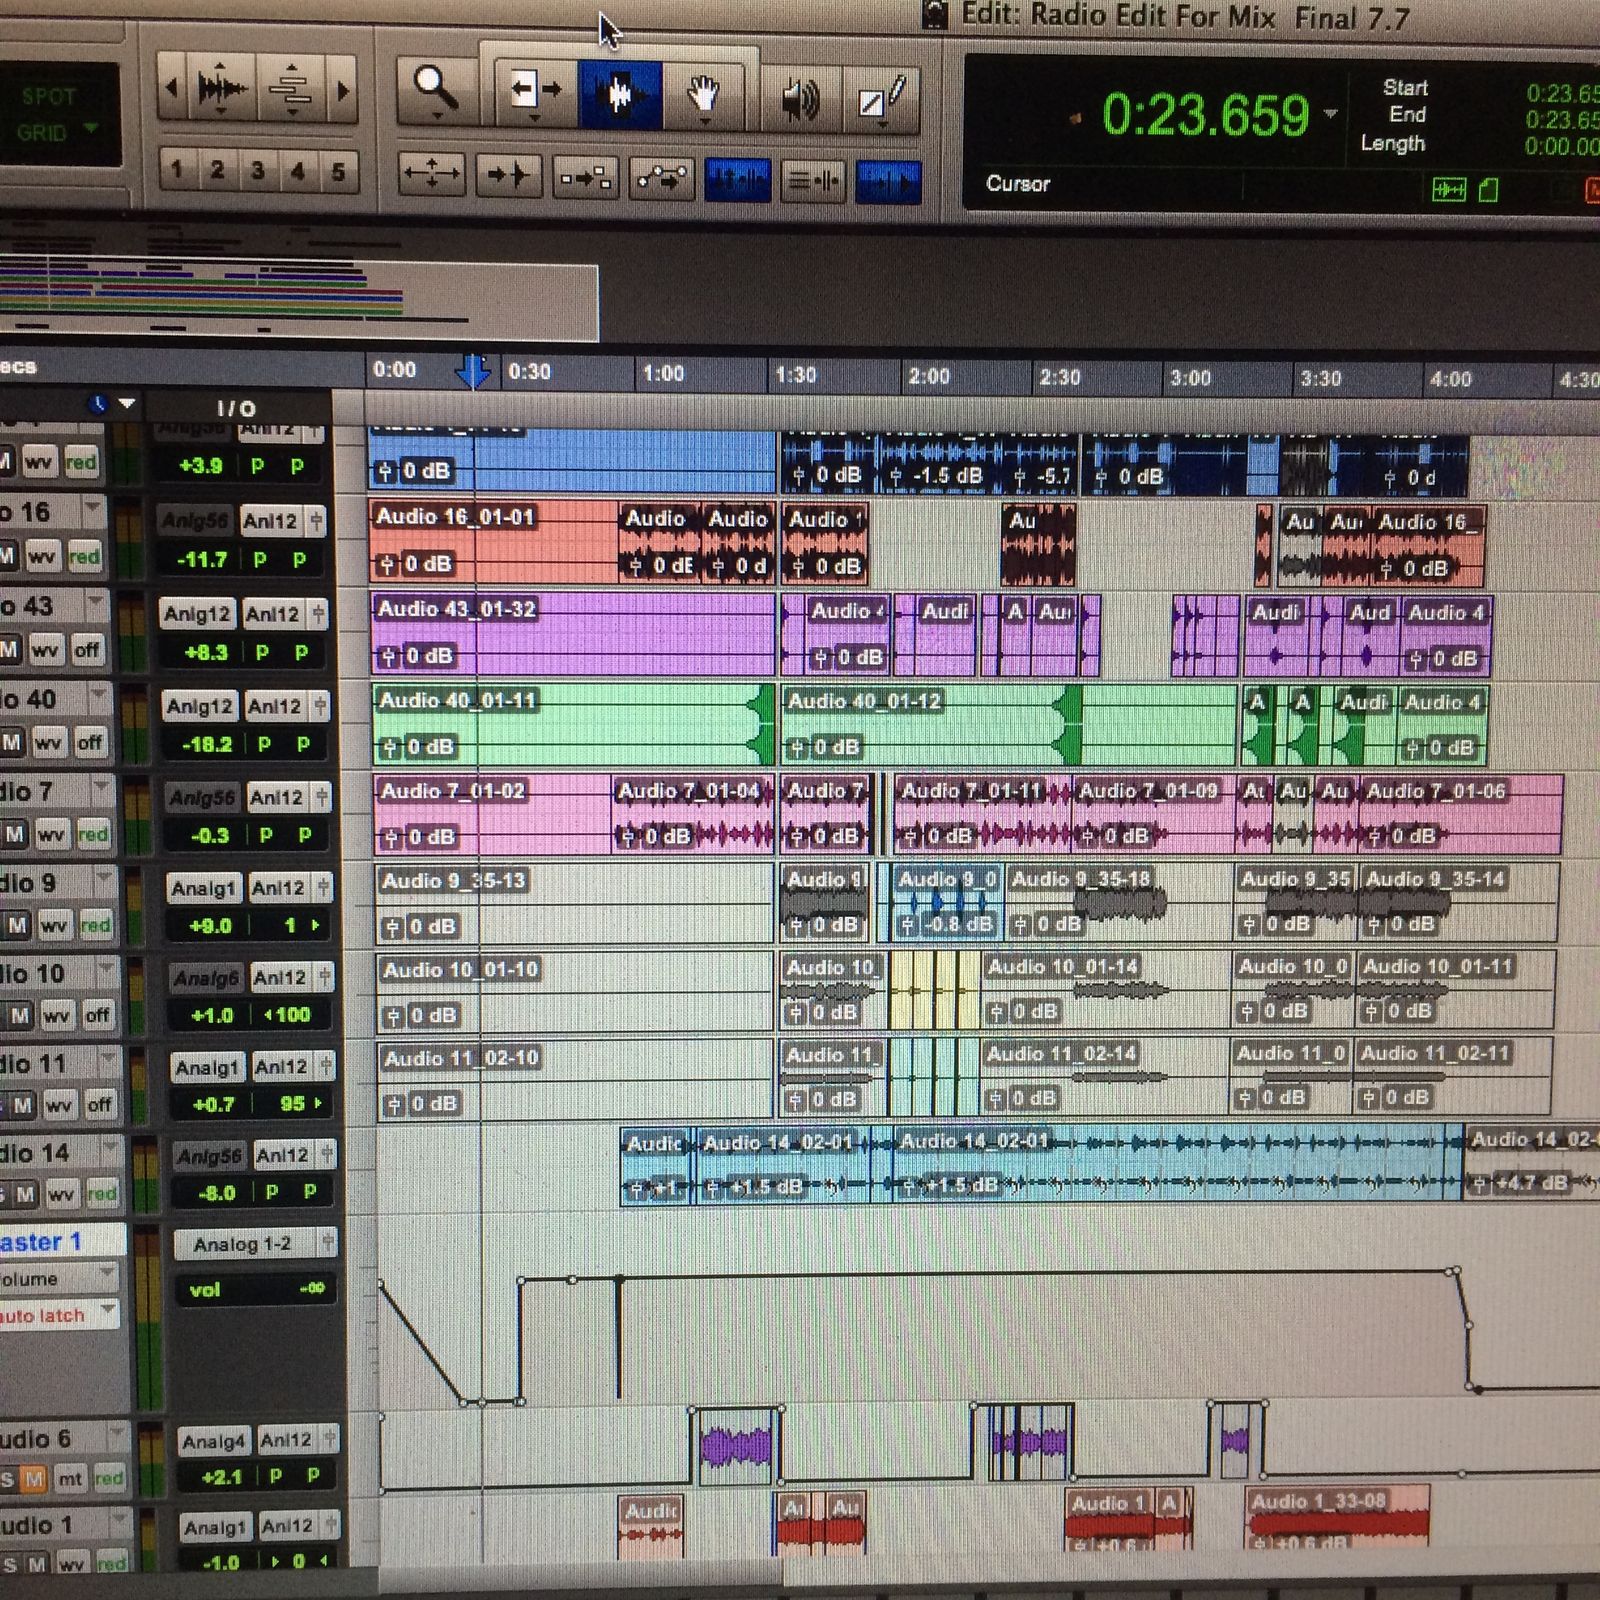The image size is (1600, 1600).
Task: Select the Pencil tool
Action: (880, 99)
